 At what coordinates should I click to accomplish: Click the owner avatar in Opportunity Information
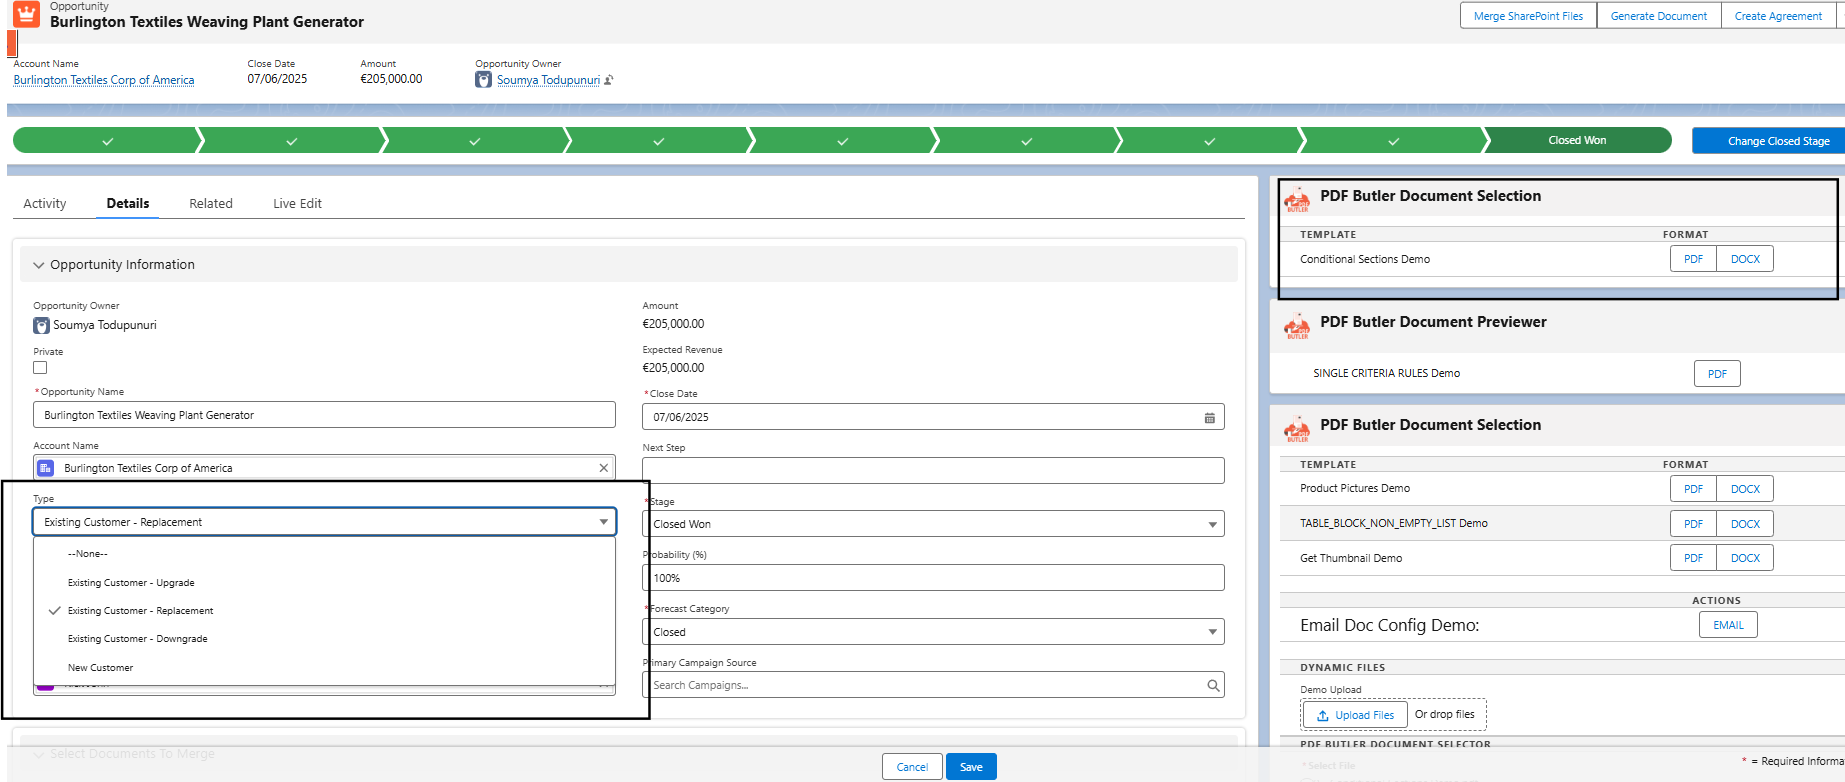click(x=41, y=326)
